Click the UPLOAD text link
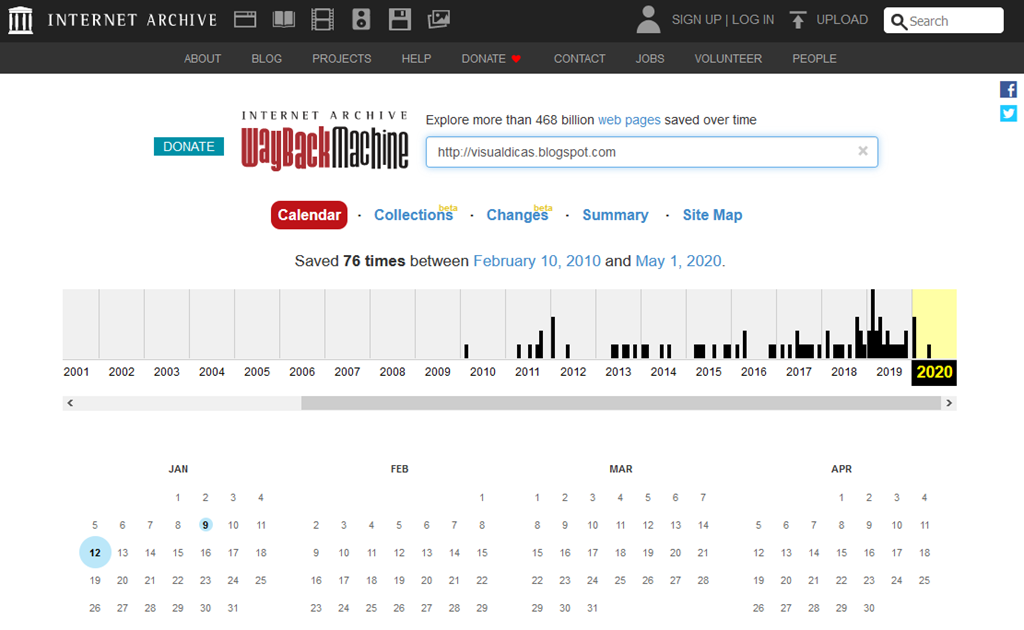Screen dimensions: 1024x630 [842, 20]
